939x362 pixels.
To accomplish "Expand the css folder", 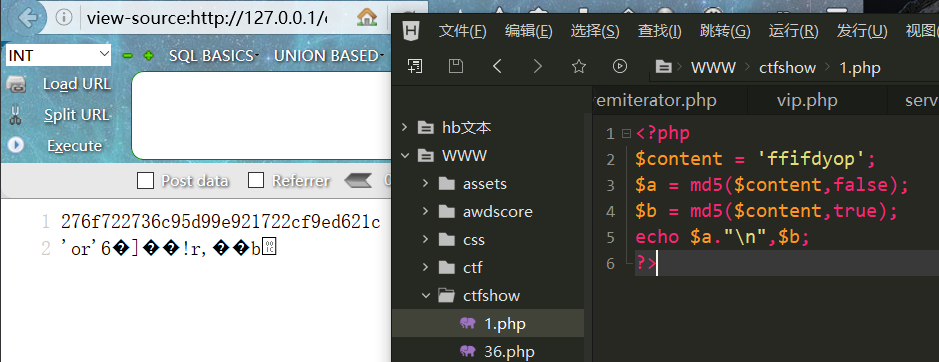I will coord(426,240).
